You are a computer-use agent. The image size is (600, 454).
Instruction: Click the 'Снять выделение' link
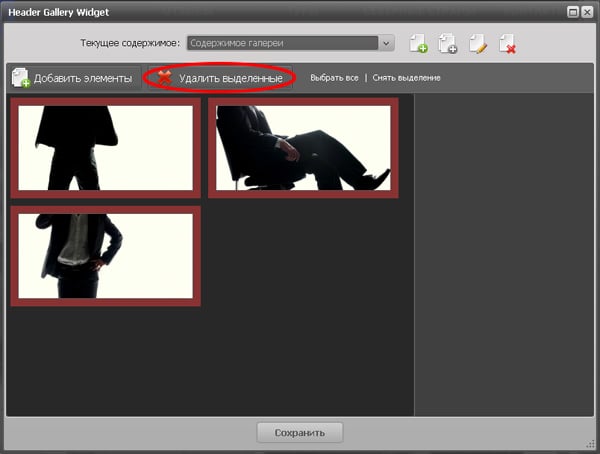[406, 78]
